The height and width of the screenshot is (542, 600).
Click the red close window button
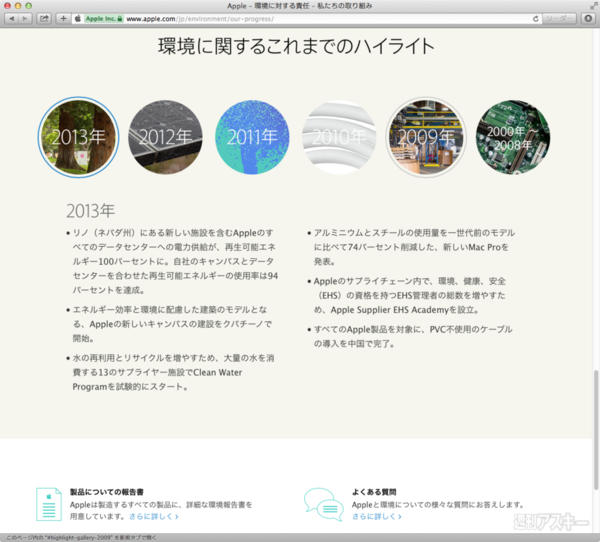tap(7, 6)
